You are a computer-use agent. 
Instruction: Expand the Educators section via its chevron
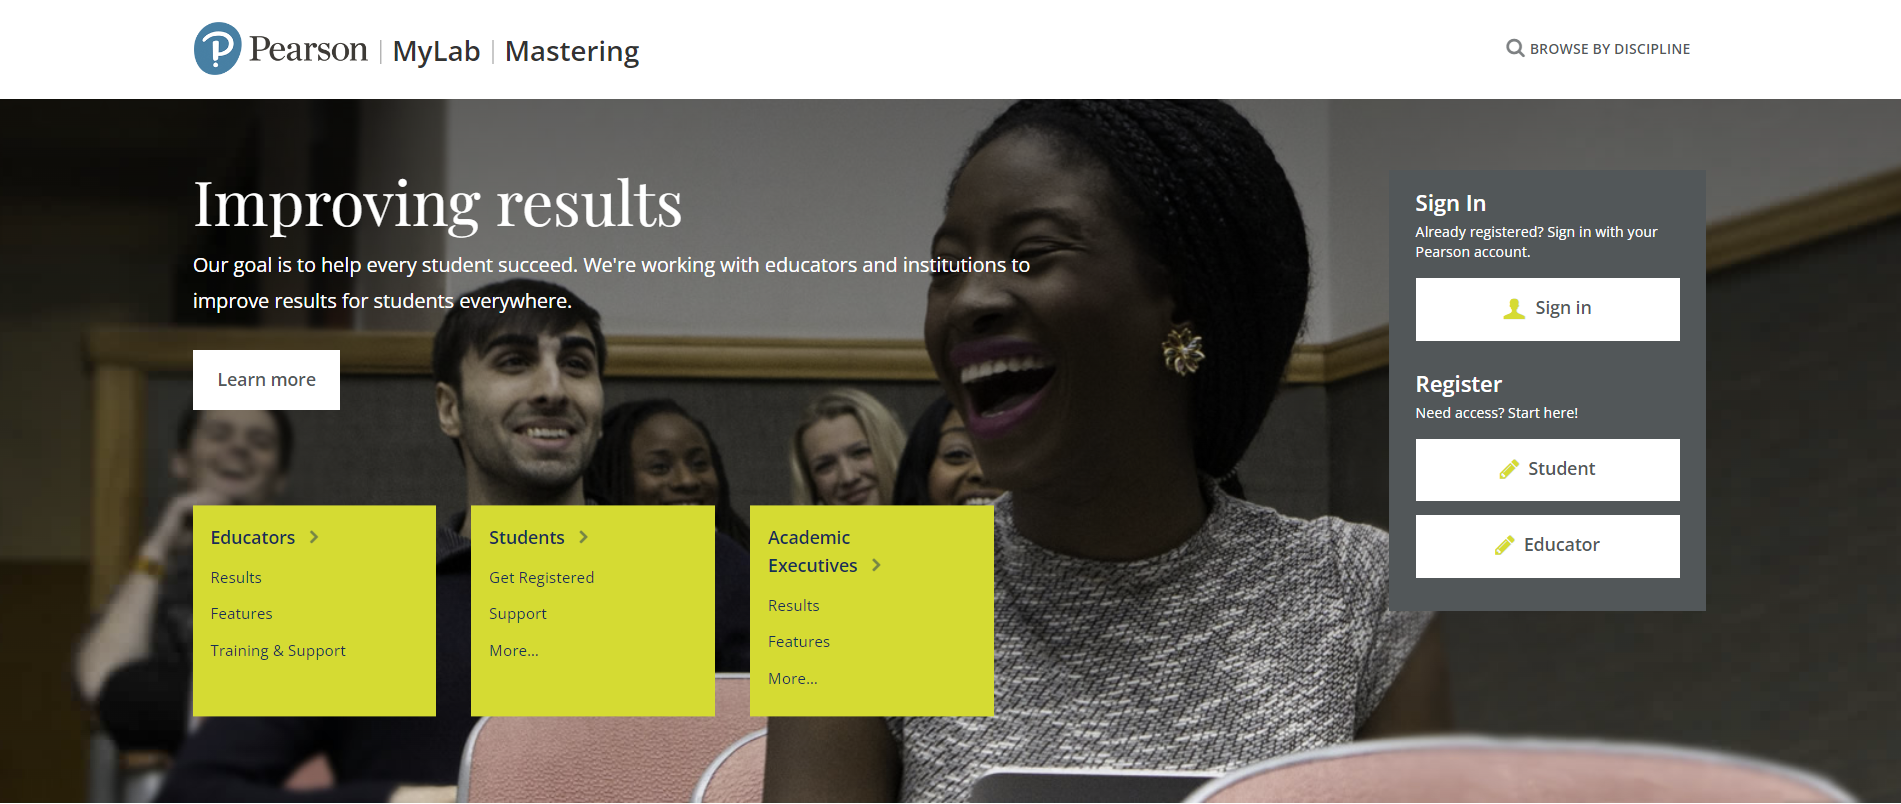(314, 537)
